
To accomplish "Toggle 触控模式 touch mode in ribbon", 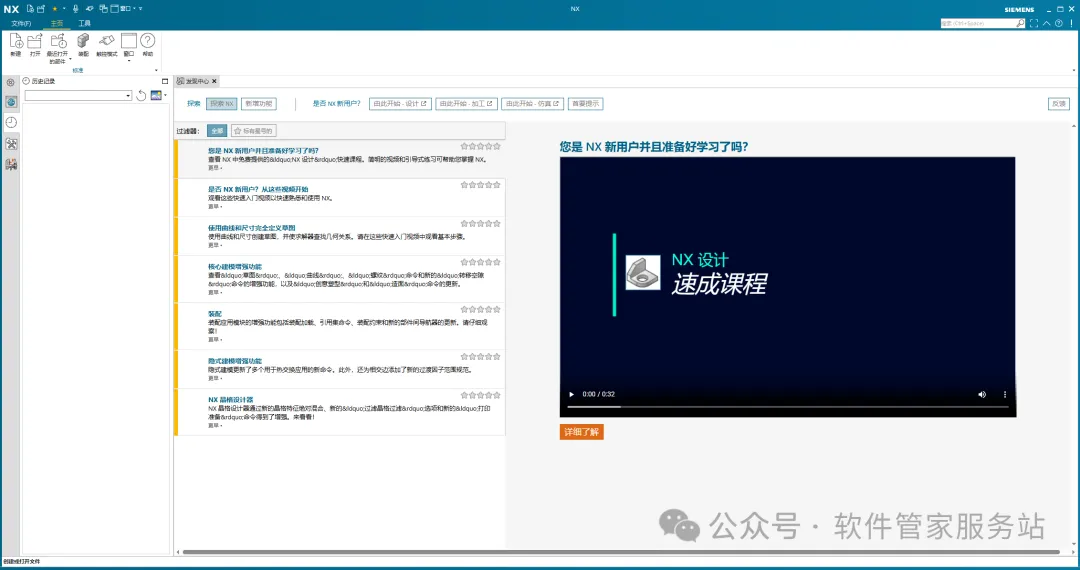I will pyautogui.click(x=106, y=45).
